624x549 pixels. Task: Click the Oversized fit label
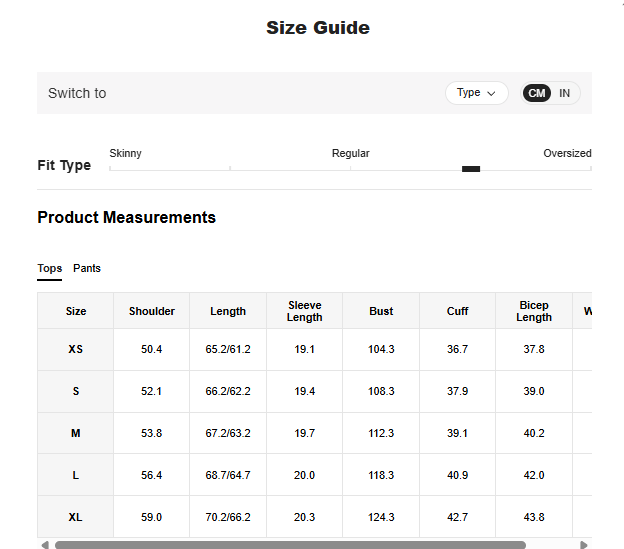567,153
